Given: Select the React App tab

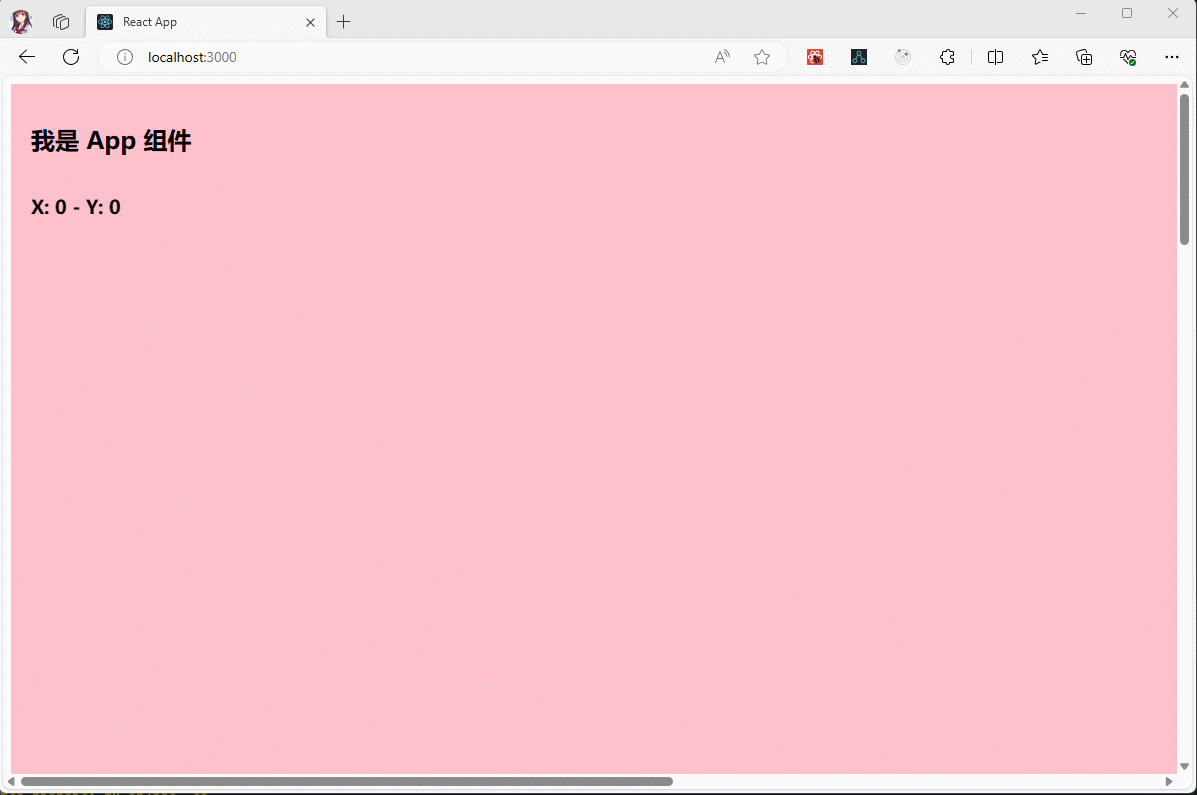Looking at the screenshot, I should point(200,22).
